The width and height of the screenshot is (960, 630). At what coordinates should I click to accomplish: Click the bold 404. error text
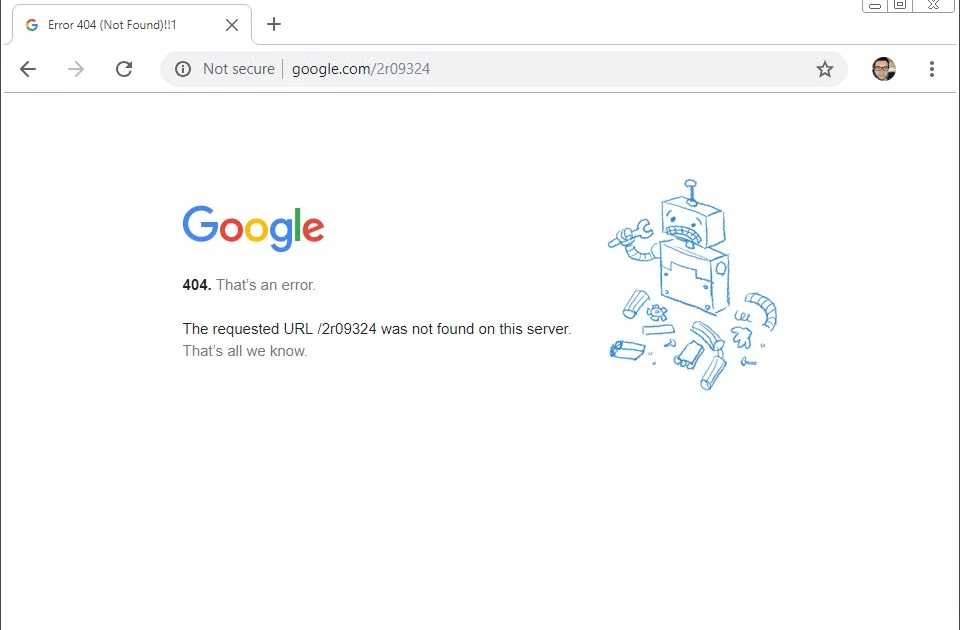click(x=197, y=285)
